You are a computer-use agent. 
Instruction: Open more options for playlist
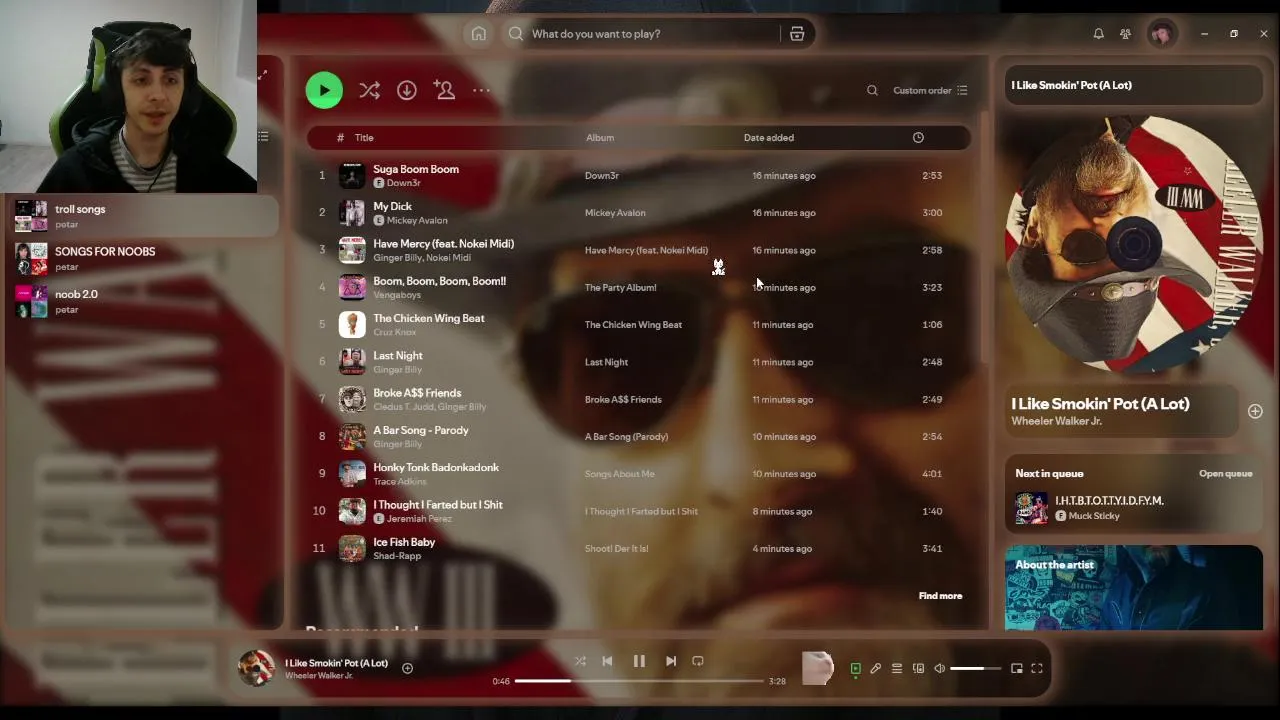[481, 90]
